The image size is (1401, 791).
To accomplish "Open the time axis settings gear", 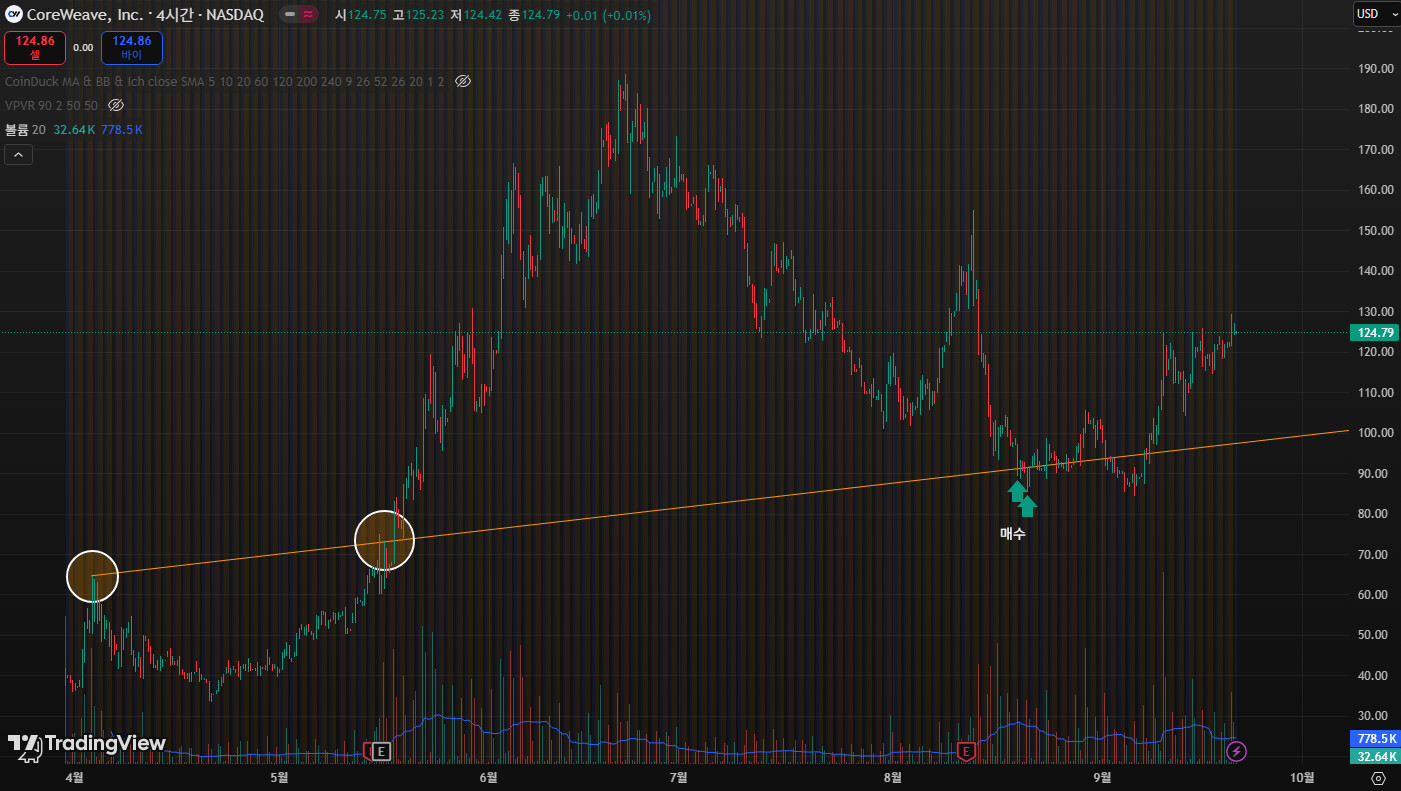I will tap(1378, 777).
